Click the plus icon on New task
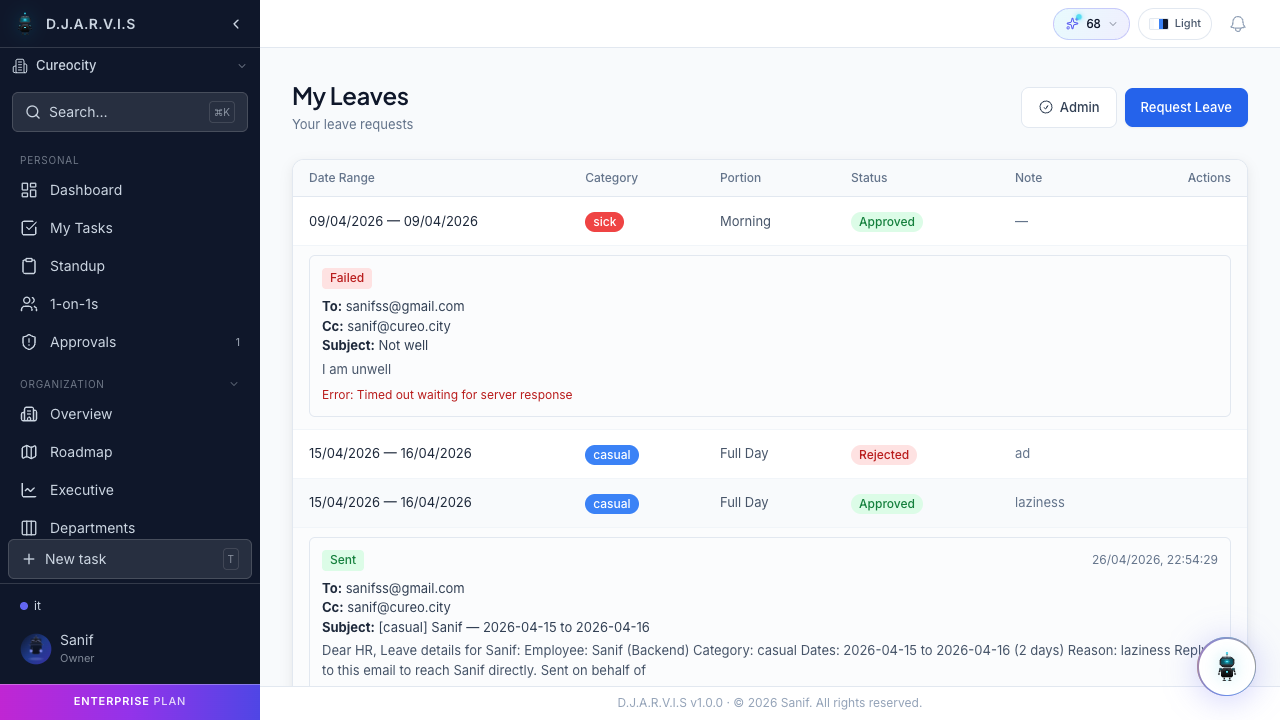Screen dimensions: 1280x720 click(x=29, y=559)
